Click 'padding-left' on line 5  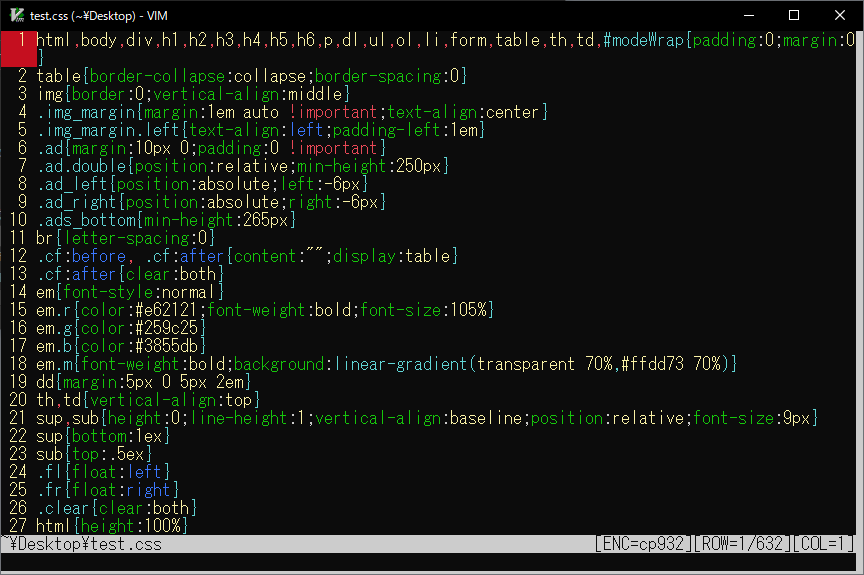(x=387, y=130)
